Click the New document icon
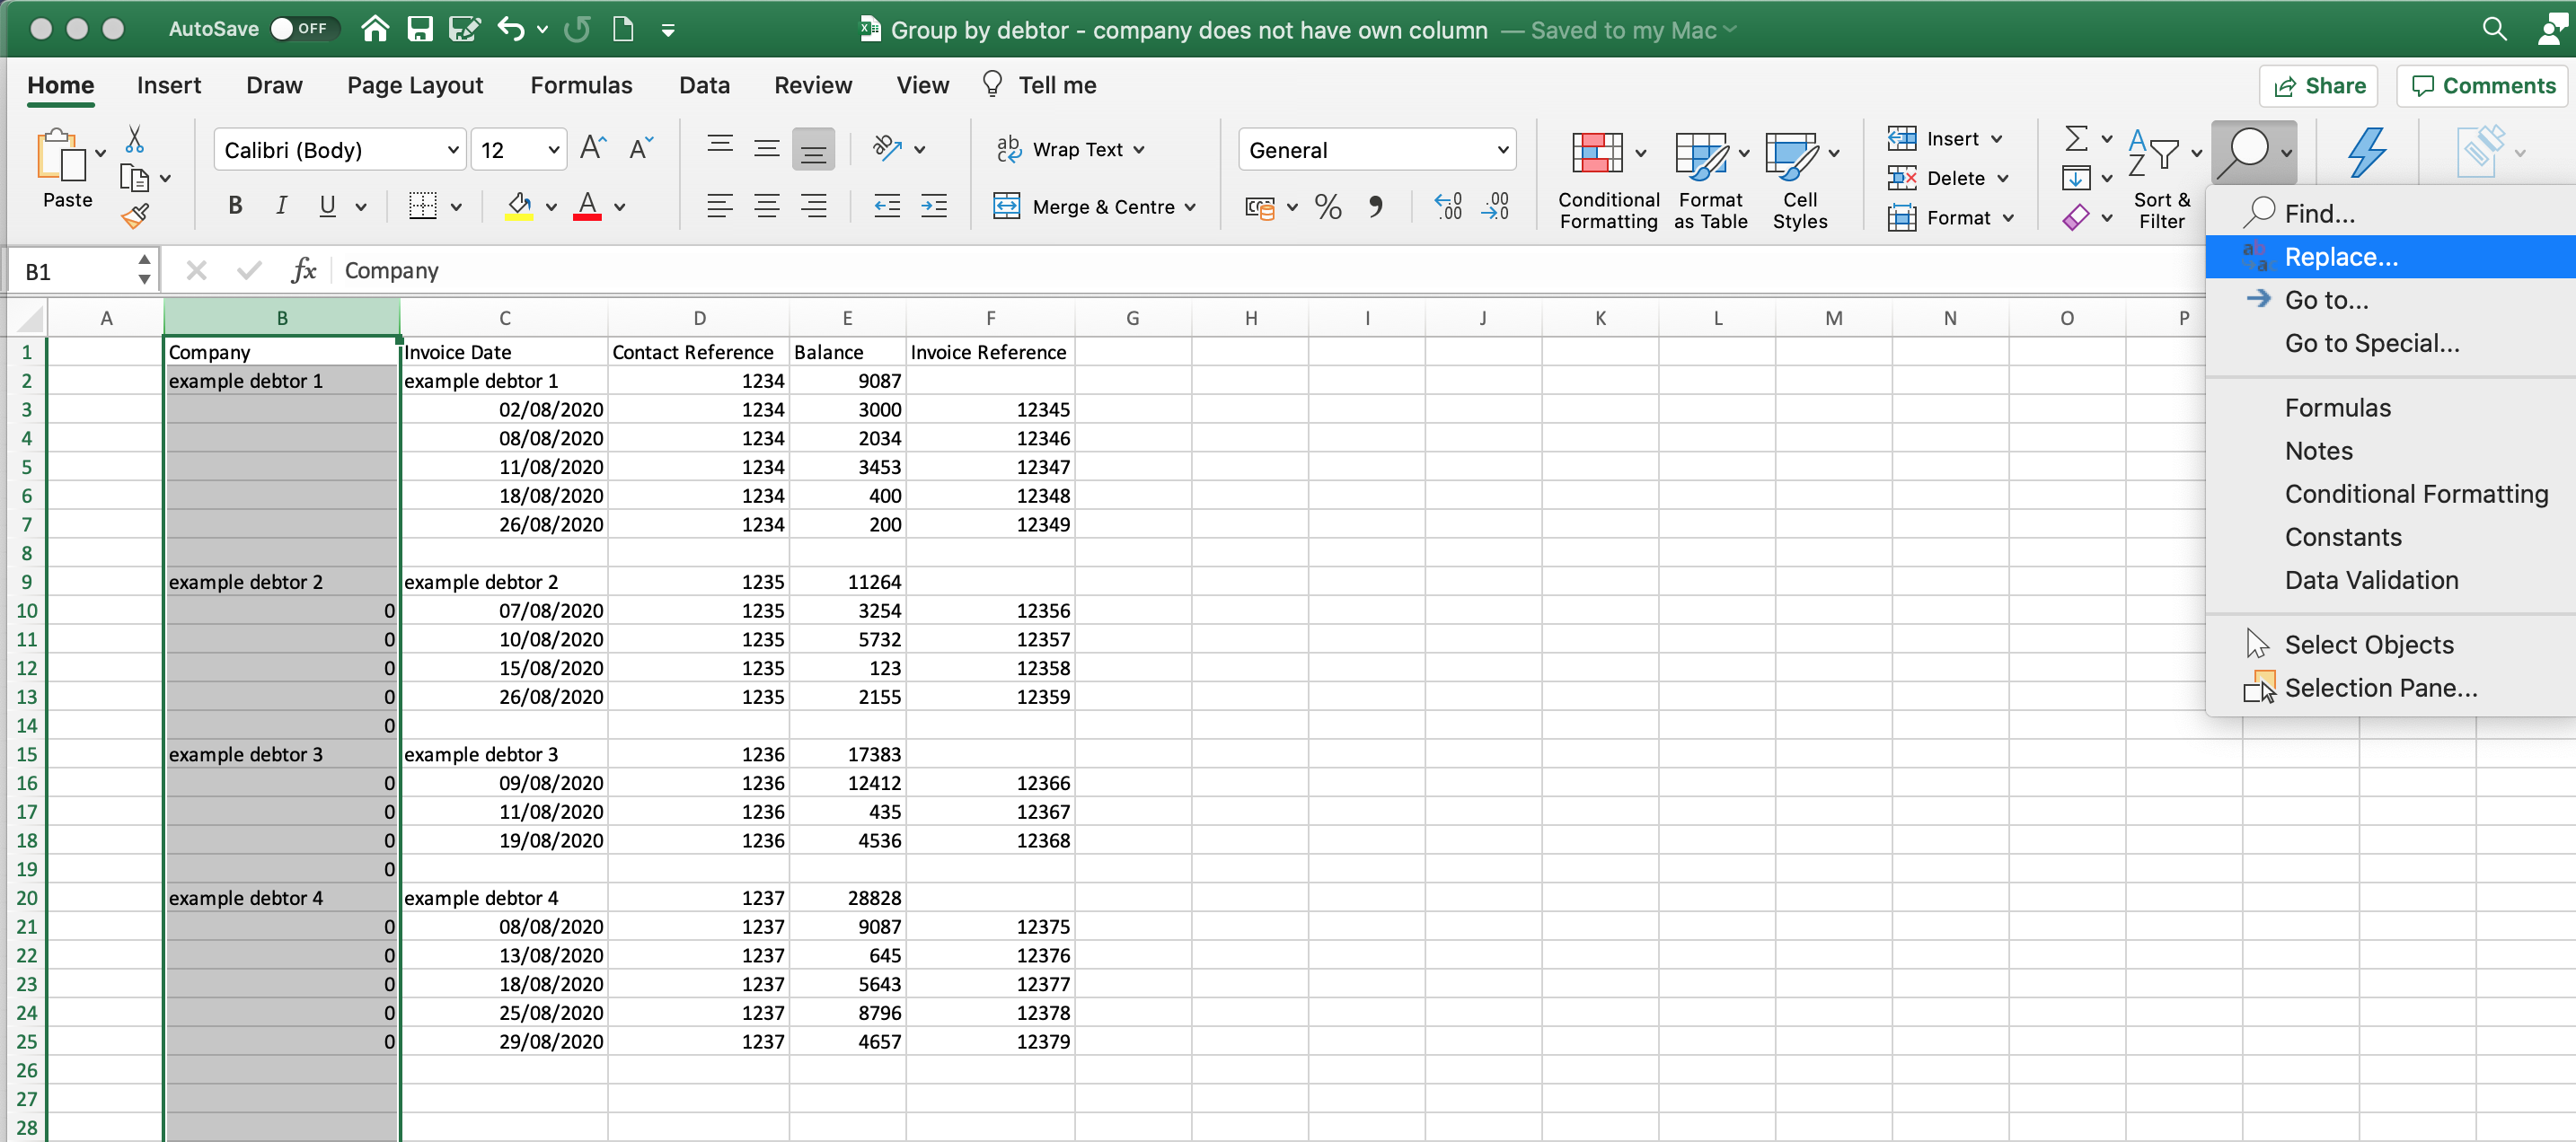Image resolution: width=2576 pixels, height=1142 pixels. [623, 29]
